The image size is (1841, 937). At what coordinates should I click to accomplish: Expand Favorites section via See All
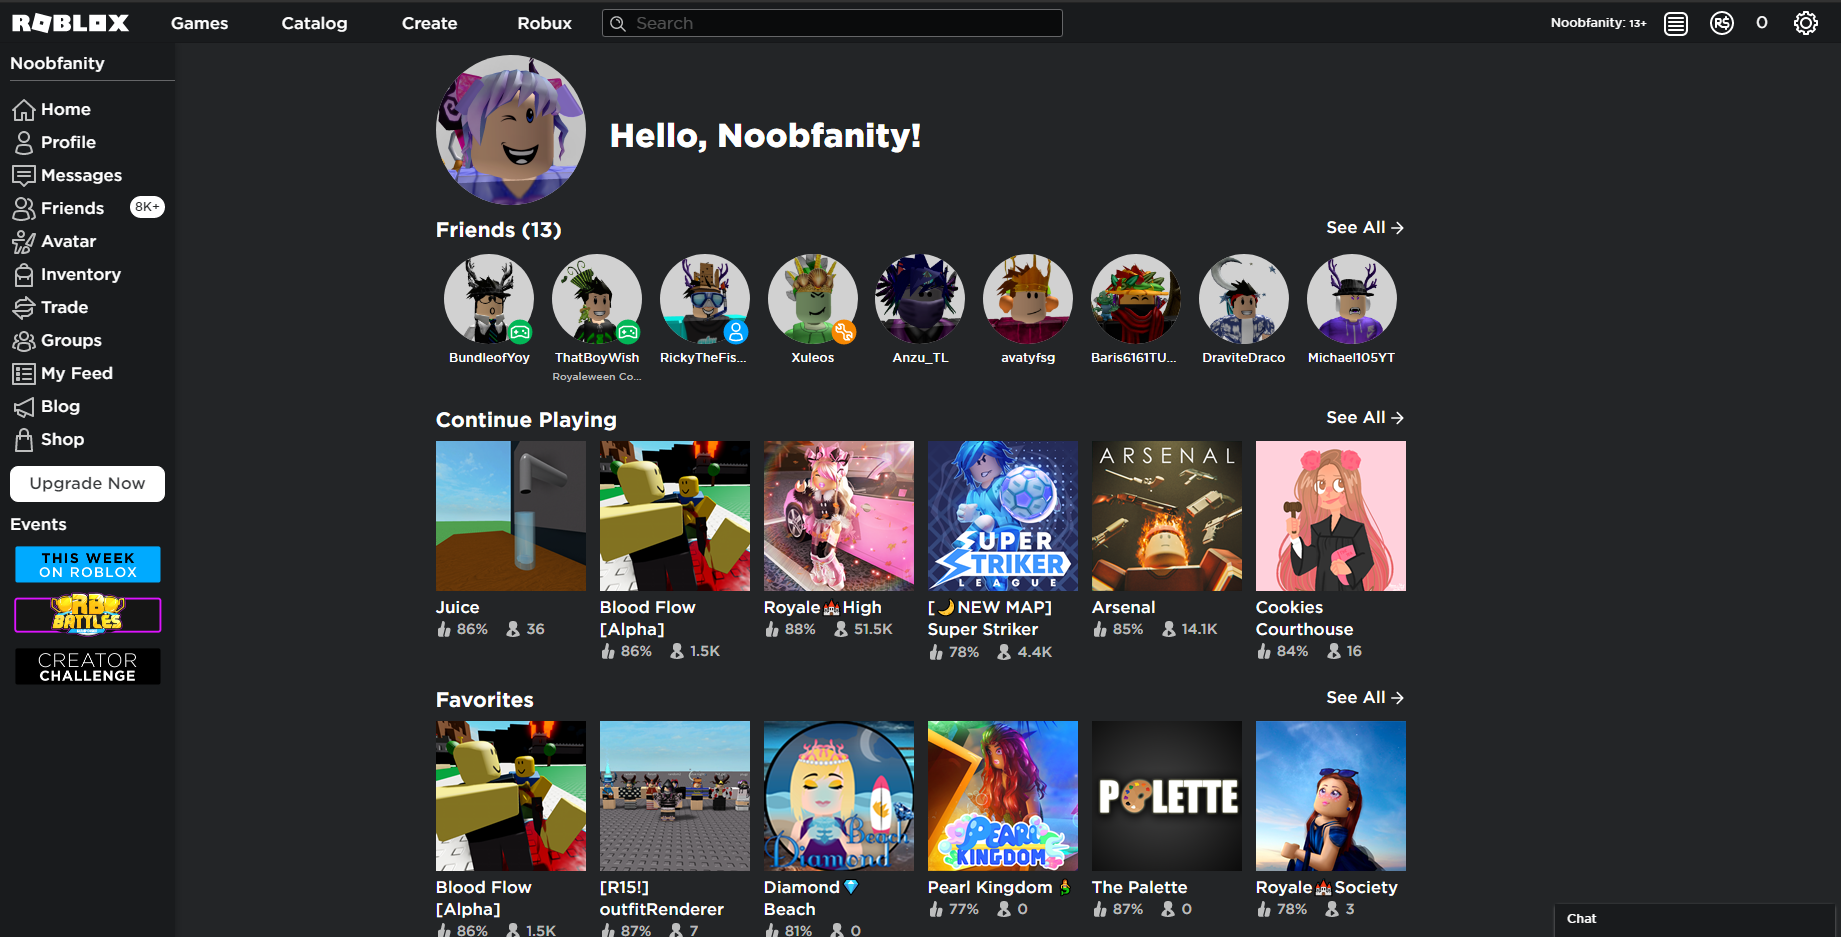click(x=1364, y=698)
